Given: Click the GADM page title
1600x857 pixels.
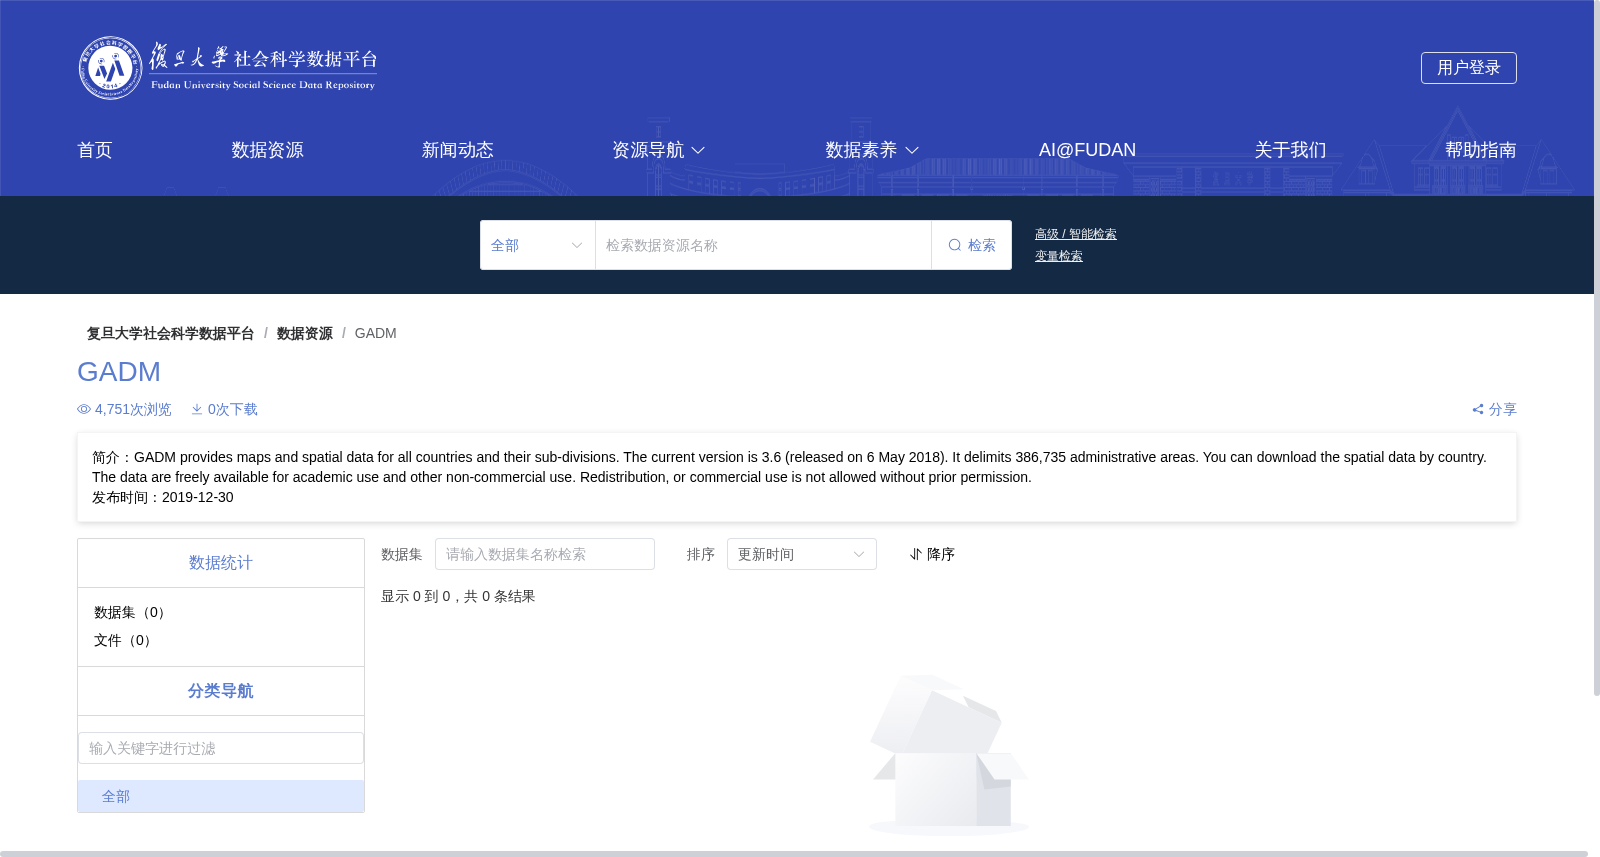Looking at the screenshot, I should tap(119, 371).
